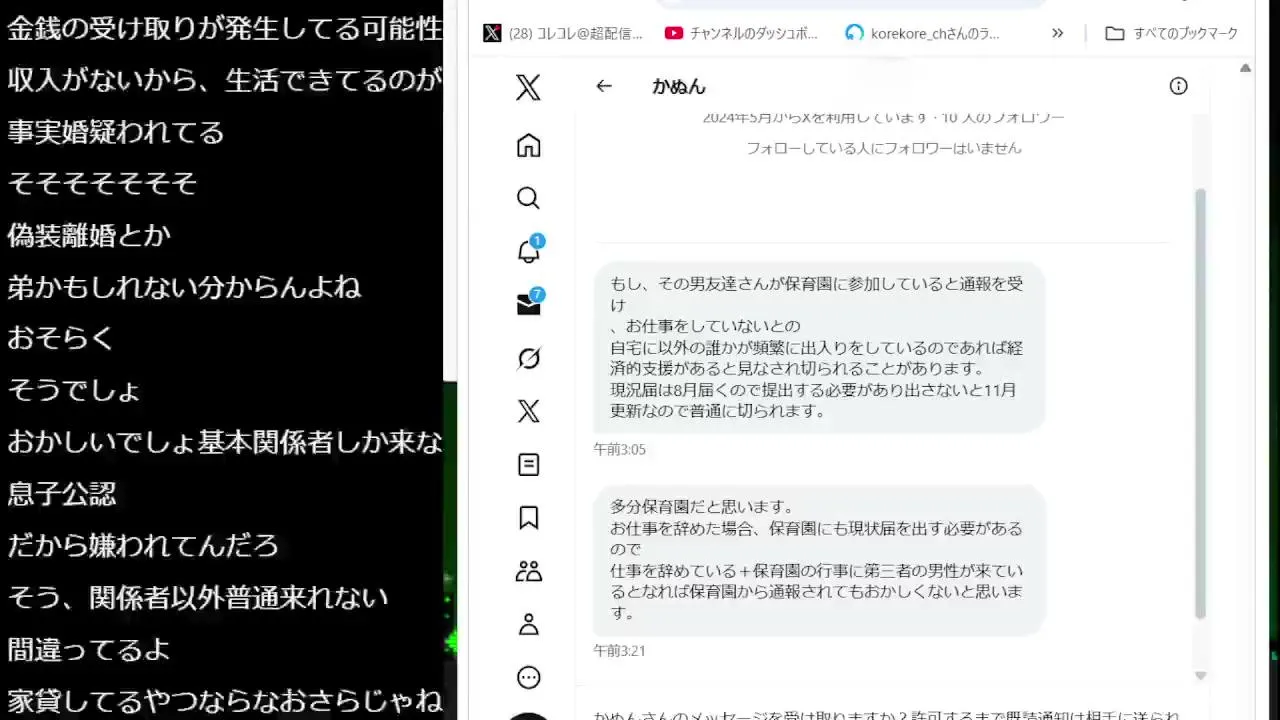The width and height of the screenshot is (1280, 720).
Task: Open Messages envelope with 7 badge
Action: pos(529,304)
